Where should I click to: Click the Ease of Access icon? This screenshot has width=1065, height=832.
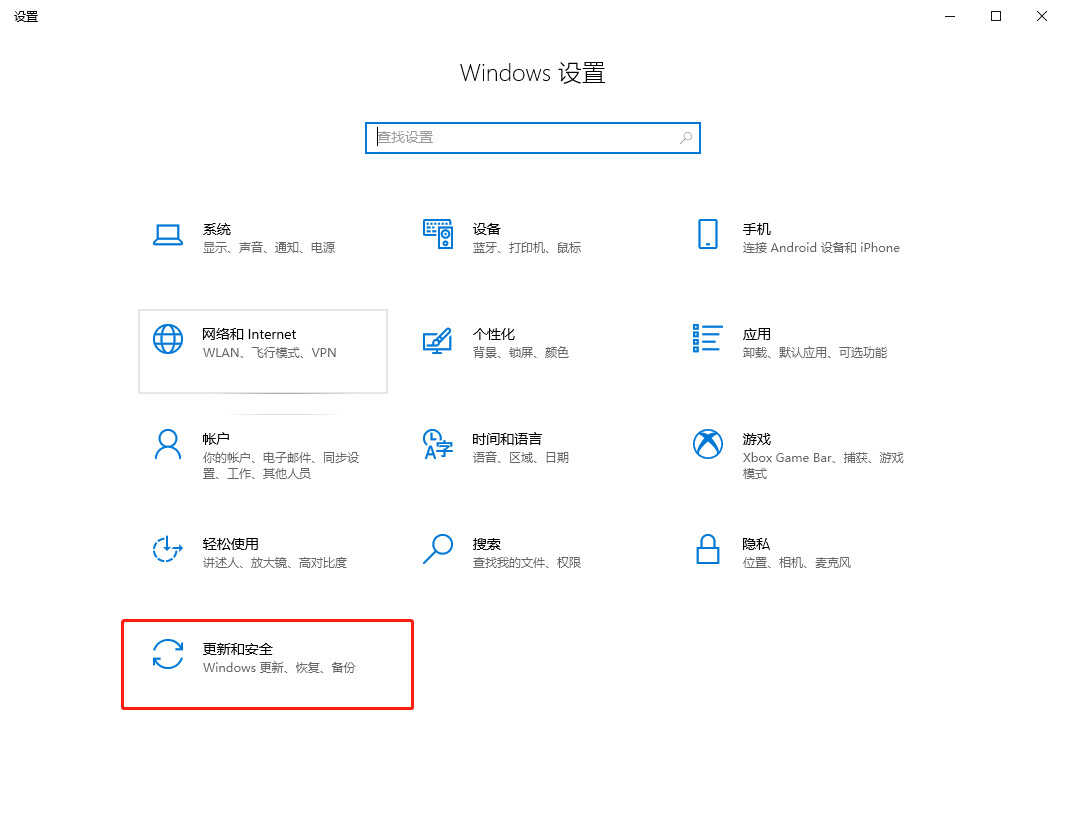click(167, 549)
